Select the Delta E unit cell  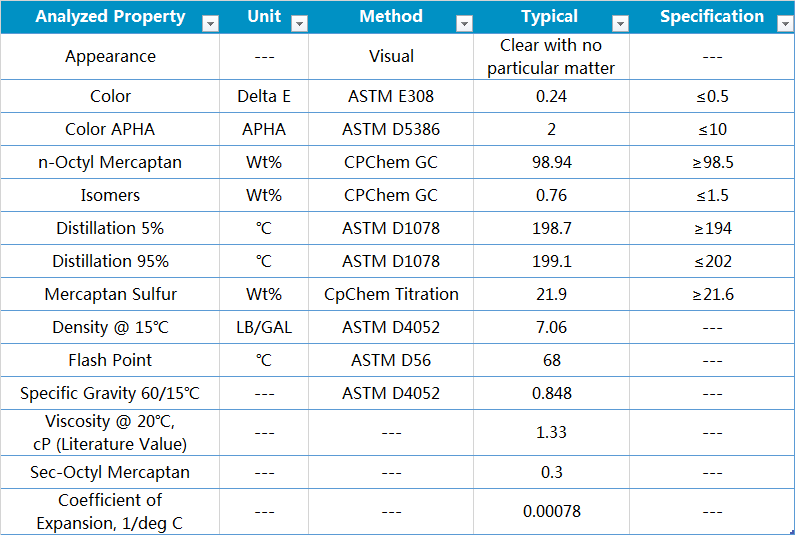[x=264, y=96]
